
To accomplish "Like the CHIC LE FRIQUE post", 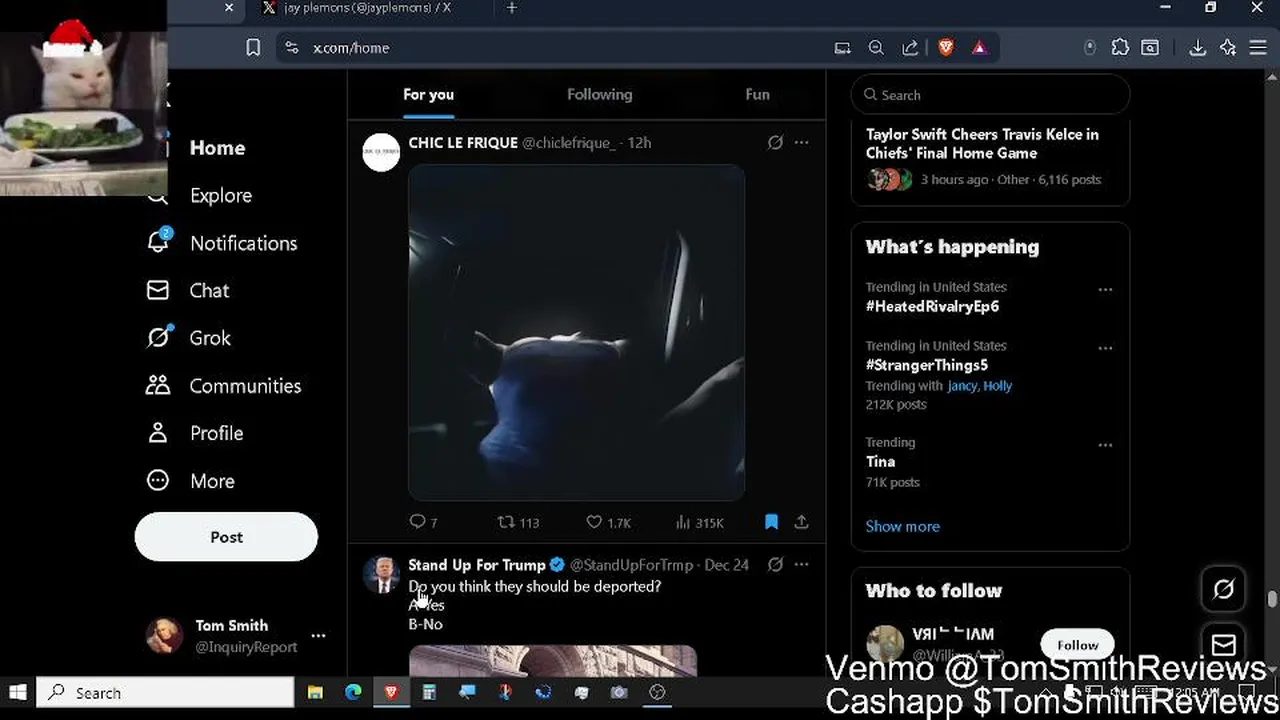I will (x=608, y=522).
